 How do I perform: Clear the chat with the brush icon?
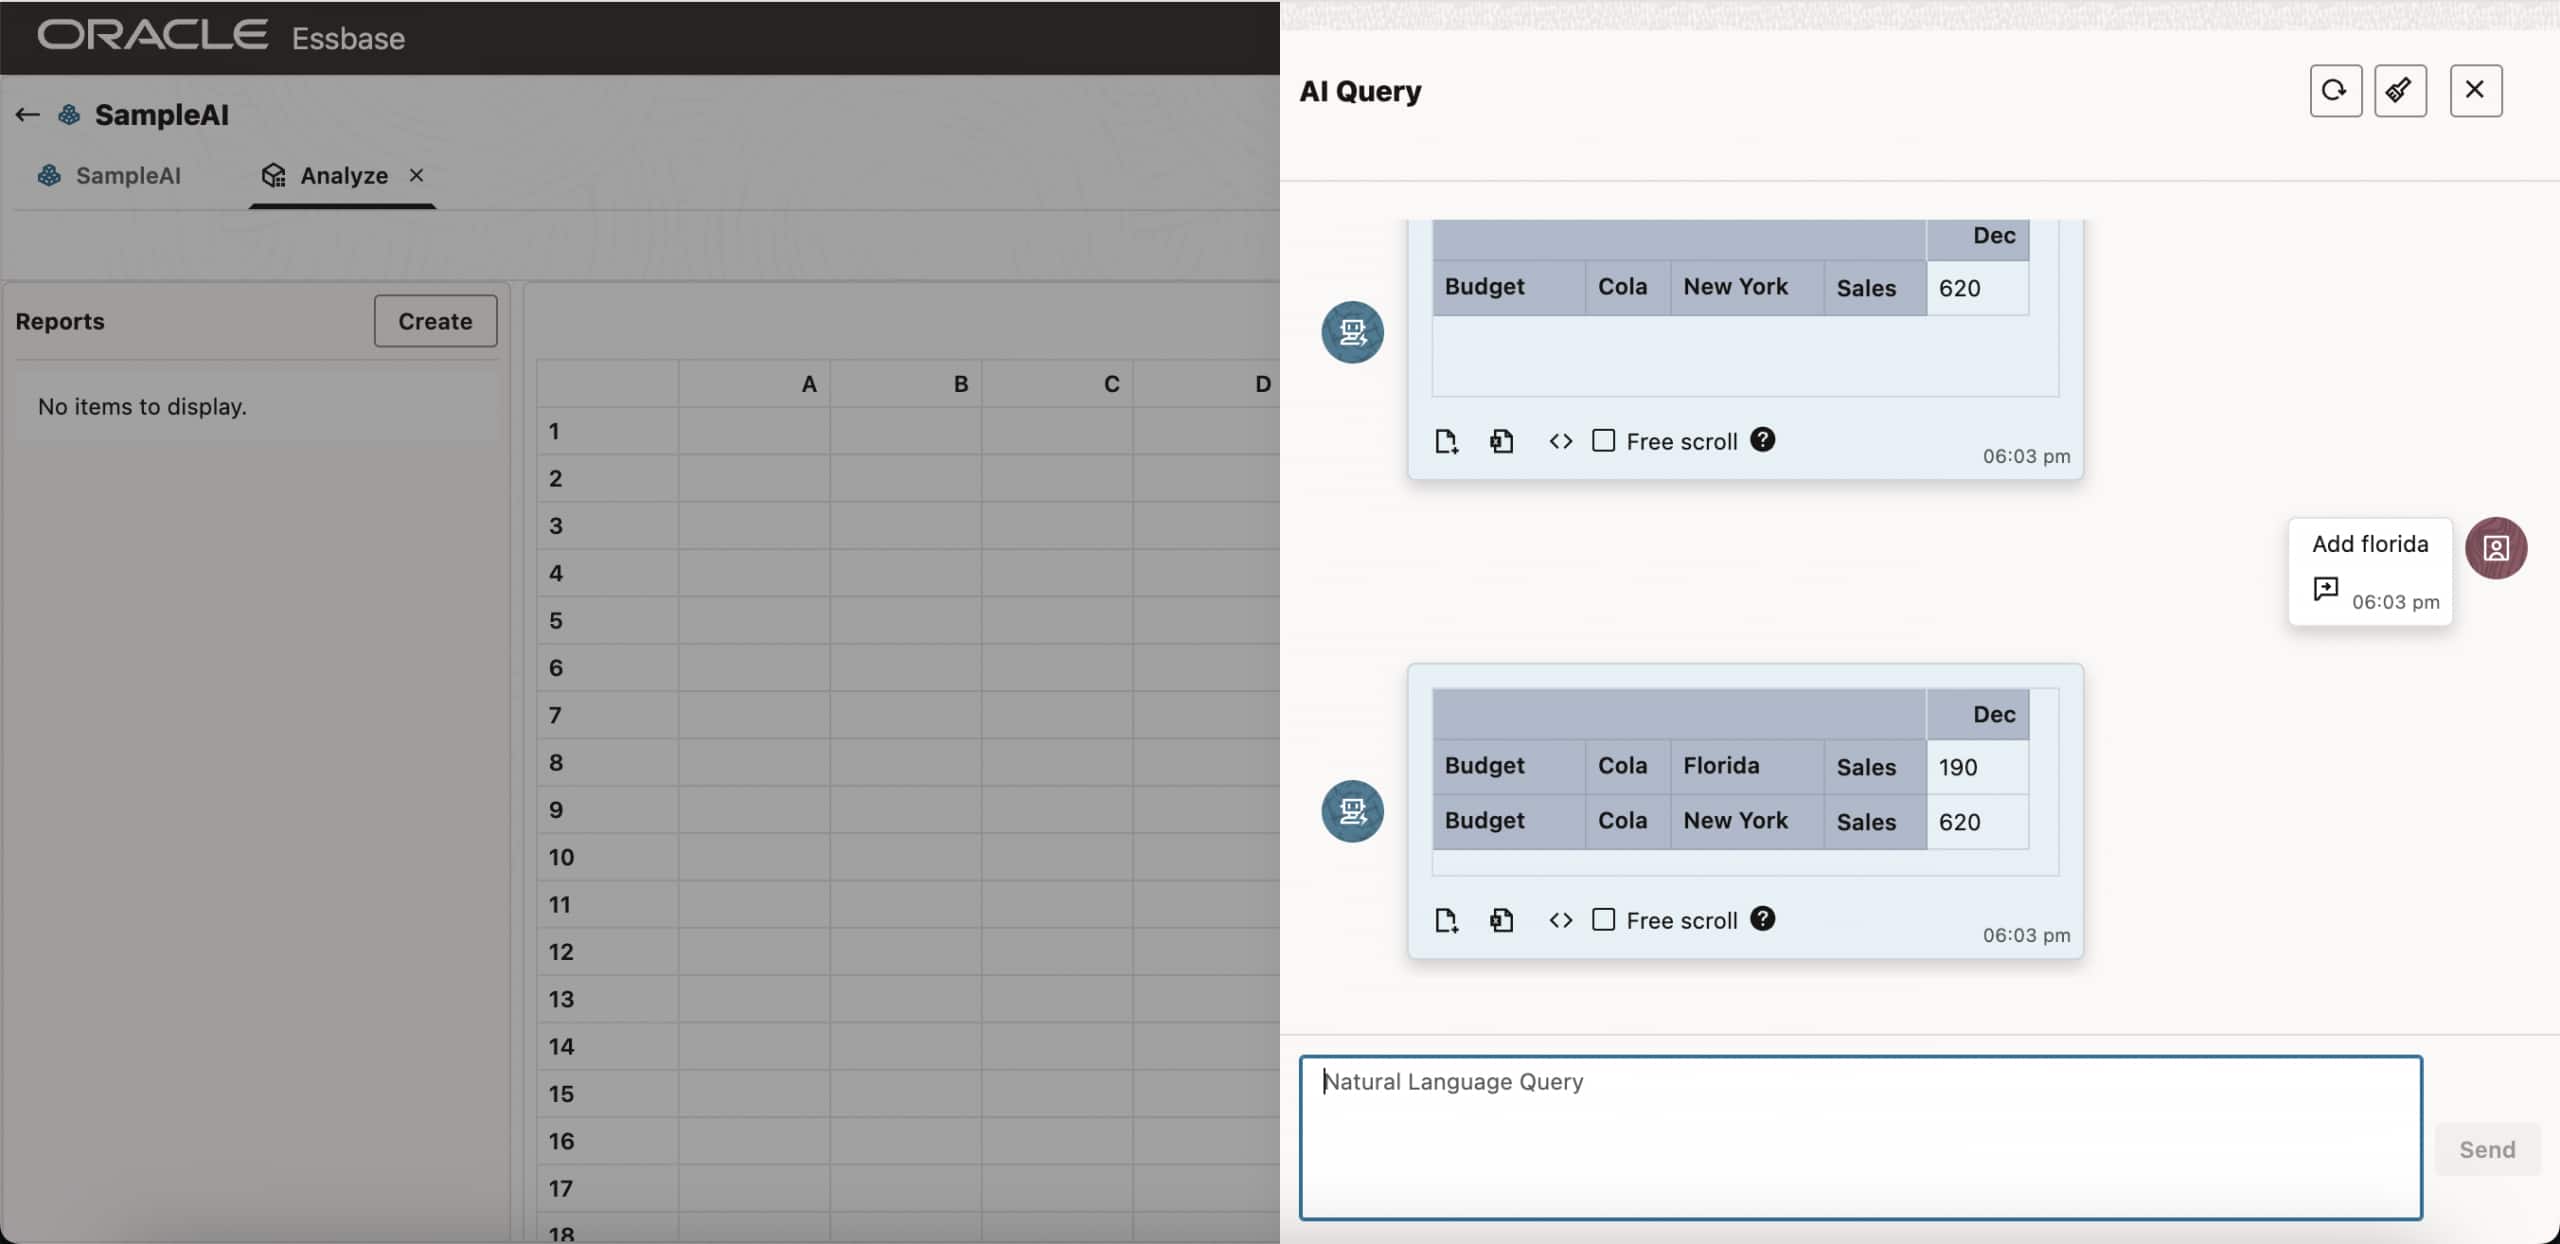[x=2400, y=90]
